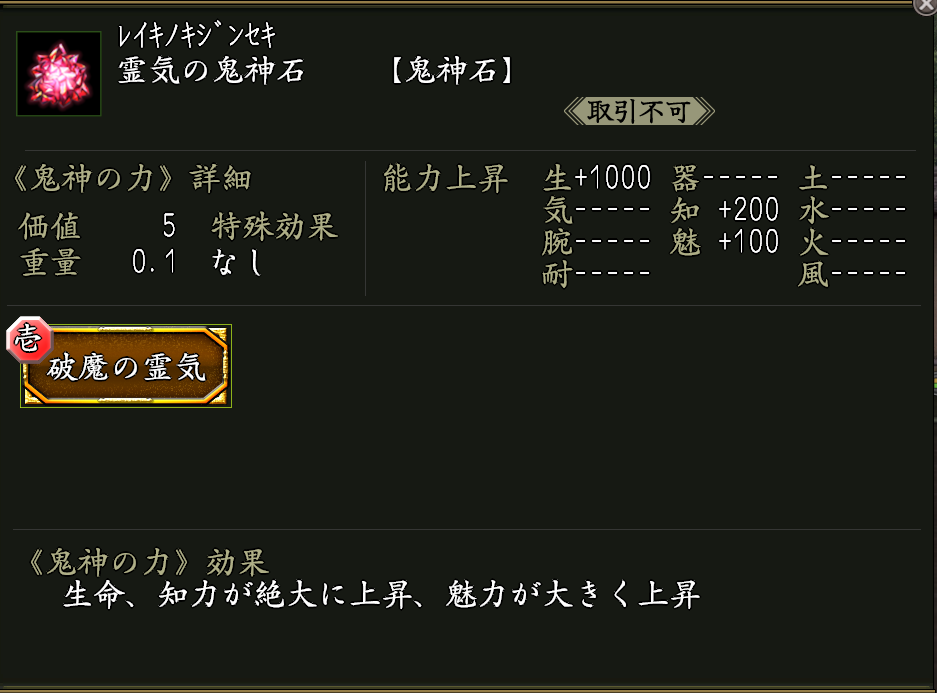
Task: Click the 能力上昇 heading
Action: (445, 180)
